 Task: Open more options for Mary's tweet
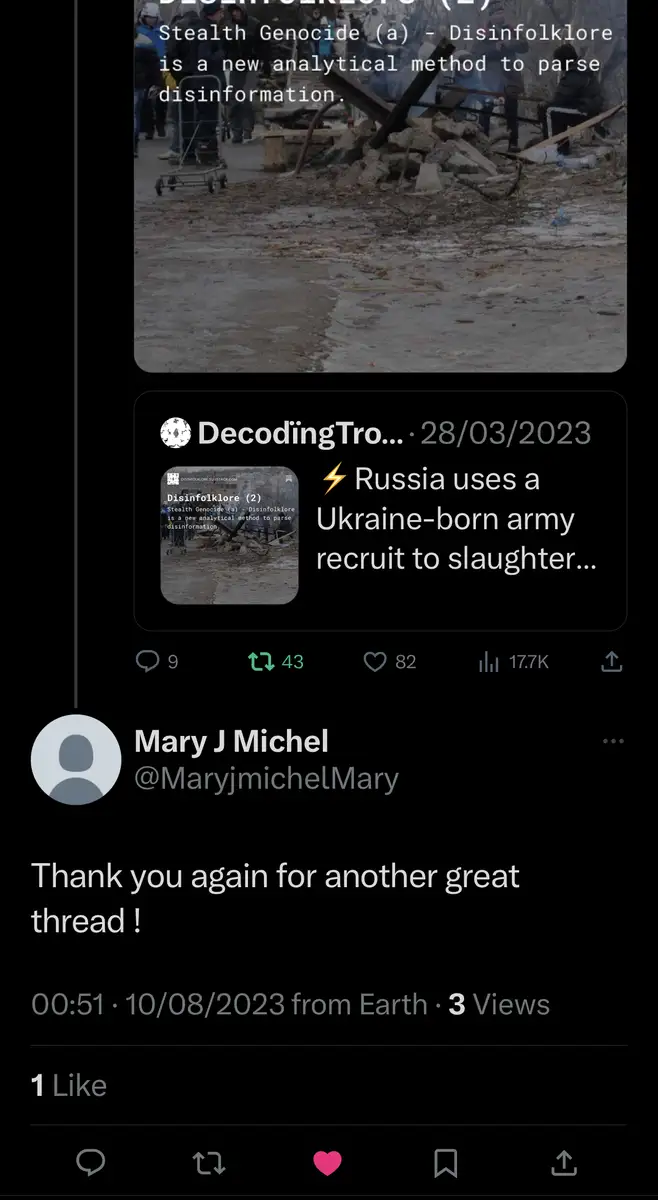[614, 741]
